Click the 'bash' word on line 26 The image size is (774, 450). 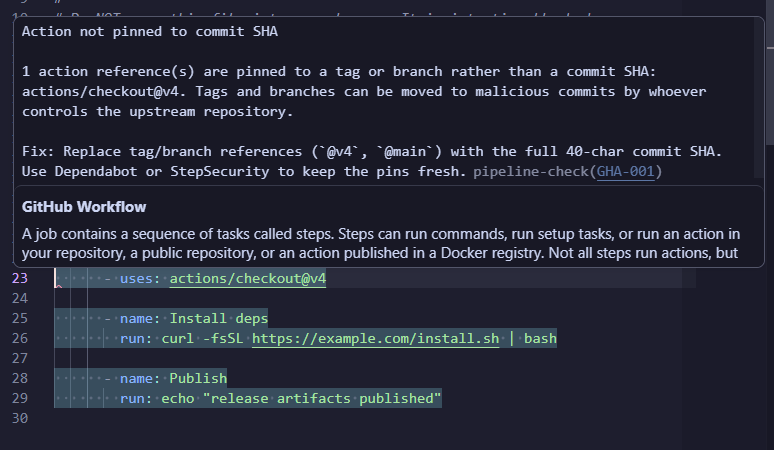(x=540, y=338)
